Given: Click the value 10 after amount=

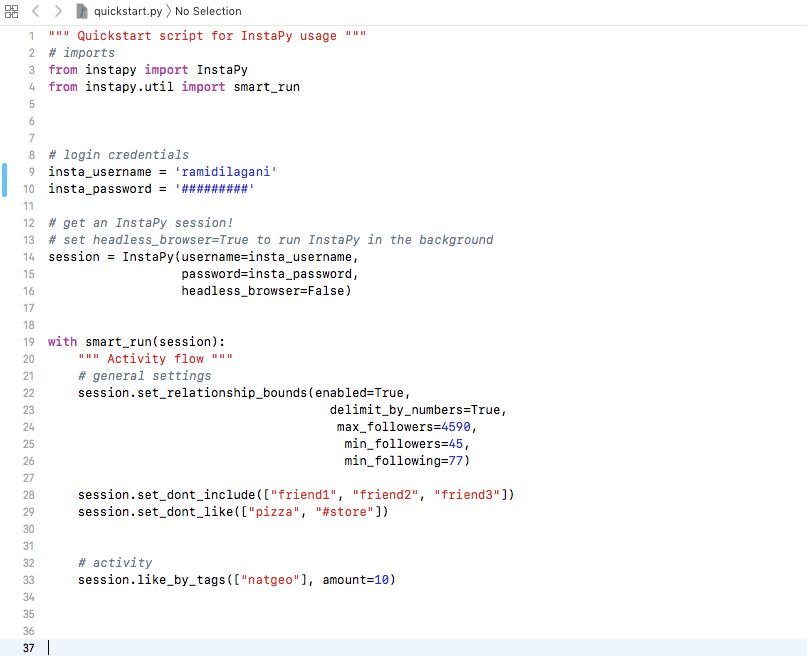Looking at the screenshot, I should point(381,580).
